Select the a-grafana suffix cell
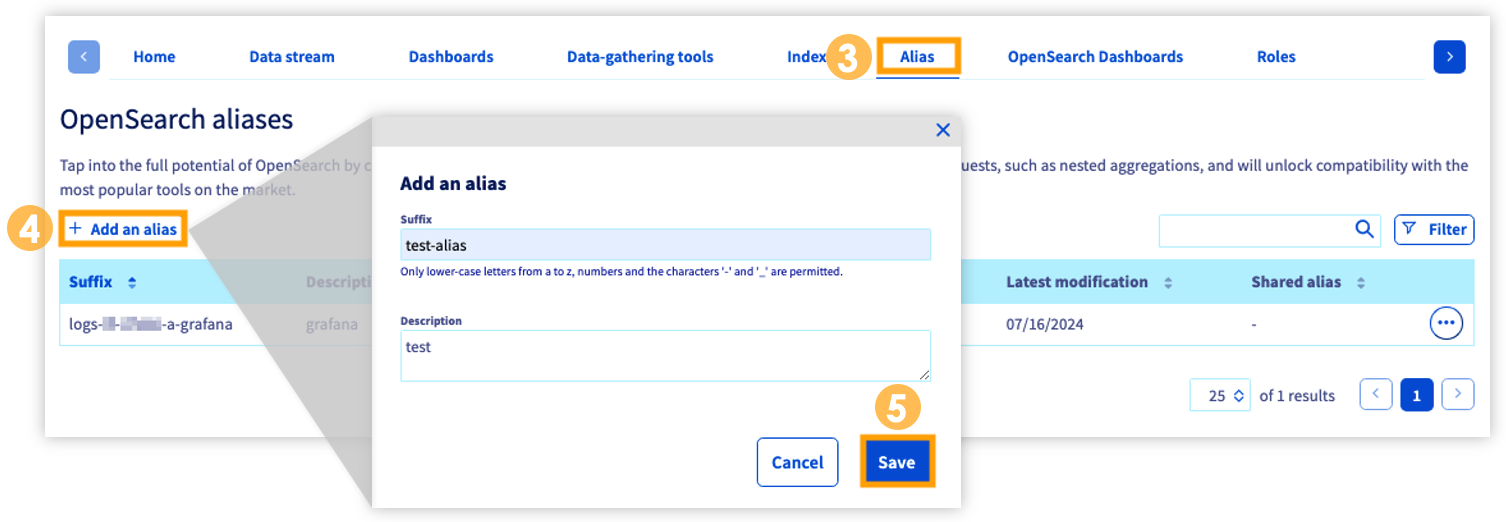 coord(150,324)
